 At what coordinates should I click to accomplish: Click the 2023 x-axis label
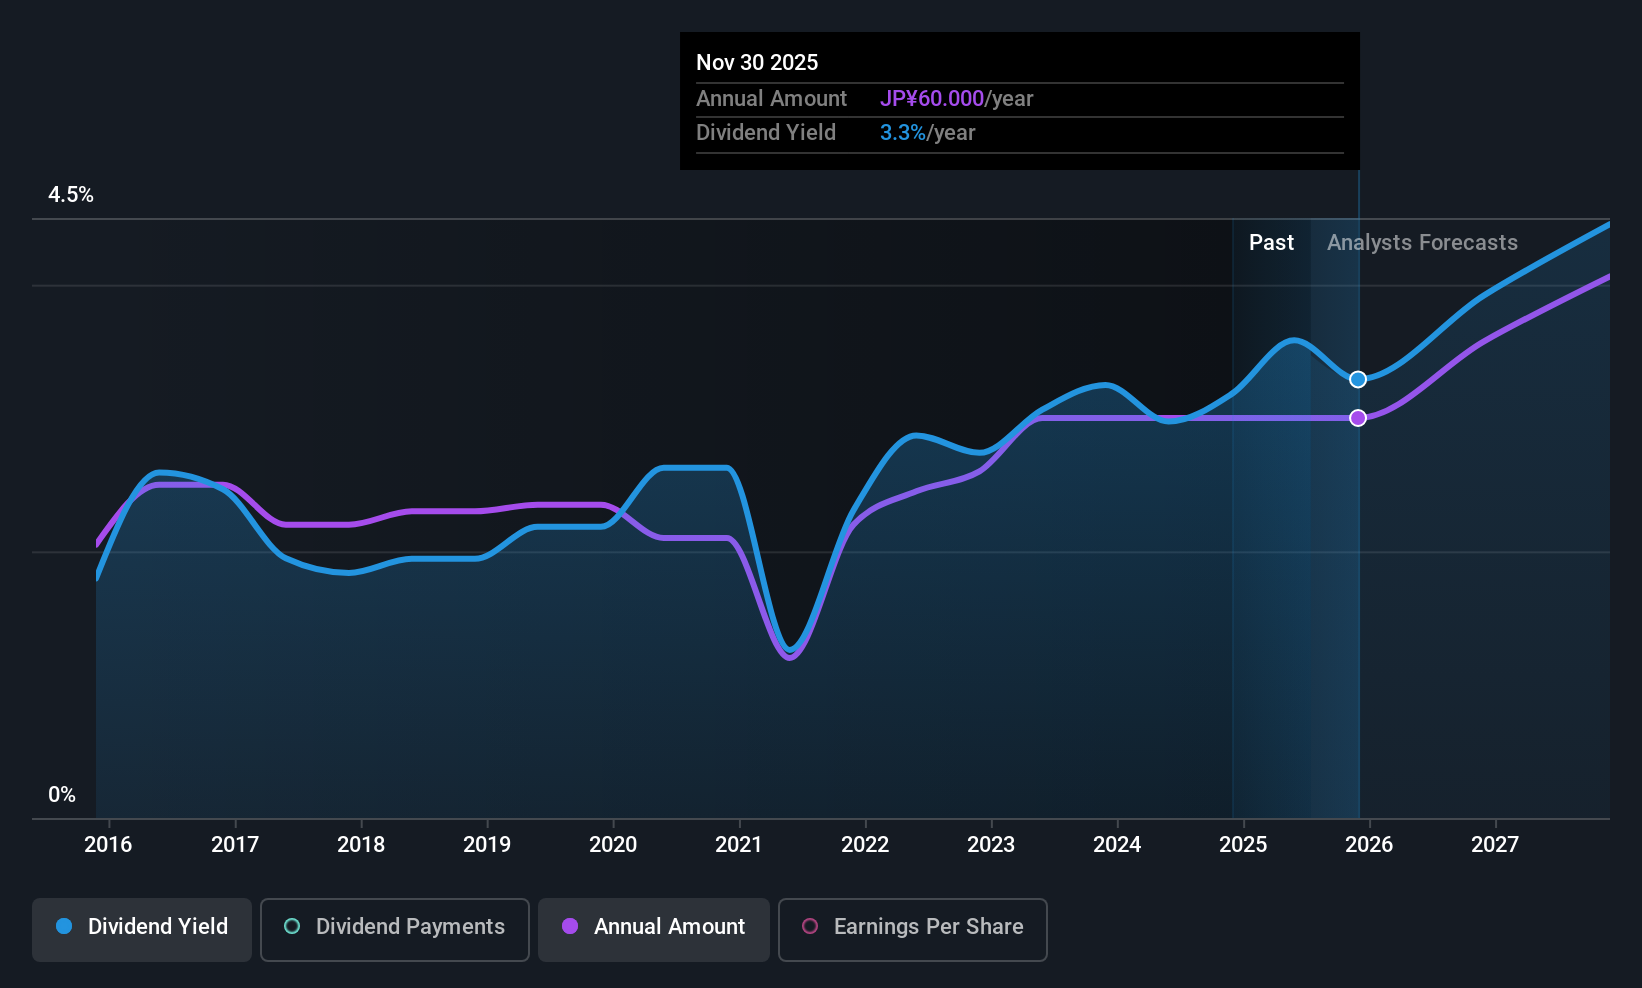991,845
